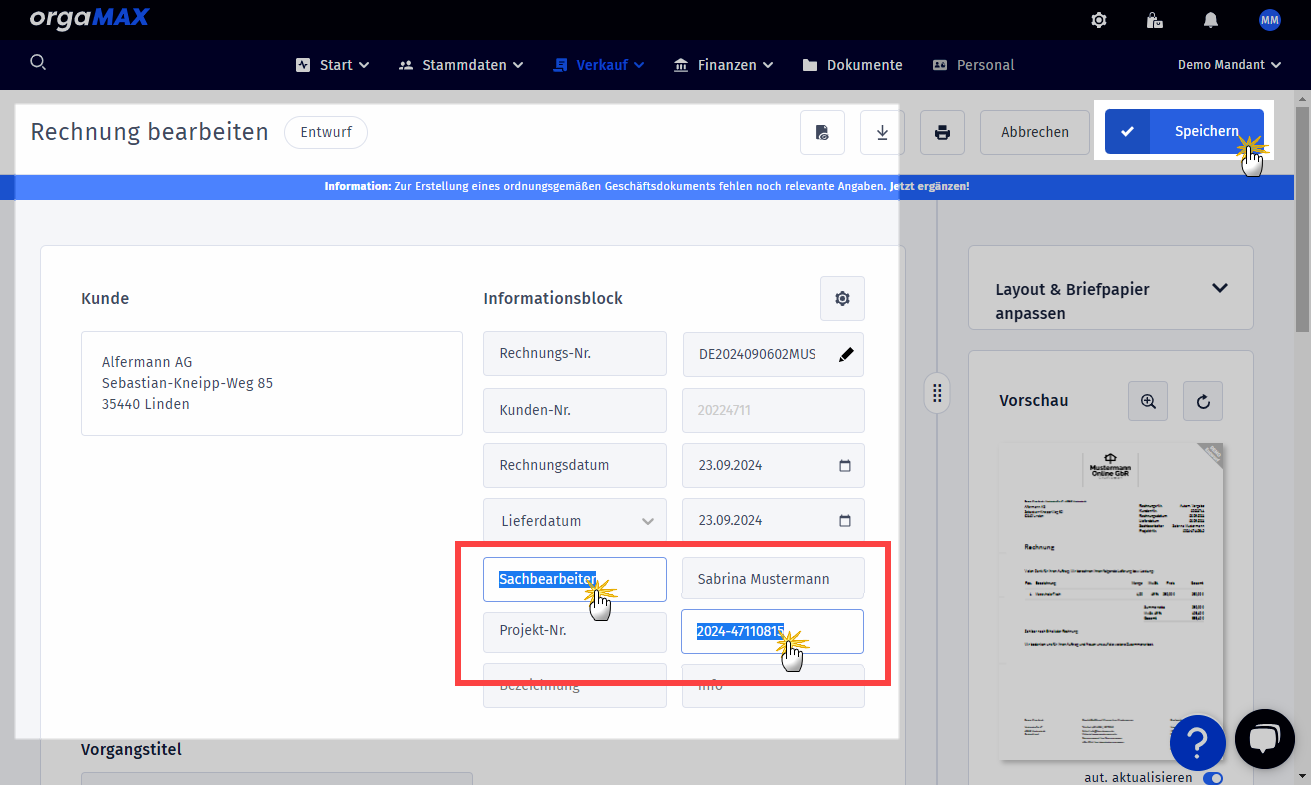Screen dimensions: 1311x785
Task: Click the Rechnungsdatum label field
Action: click(x=574, y=465)
